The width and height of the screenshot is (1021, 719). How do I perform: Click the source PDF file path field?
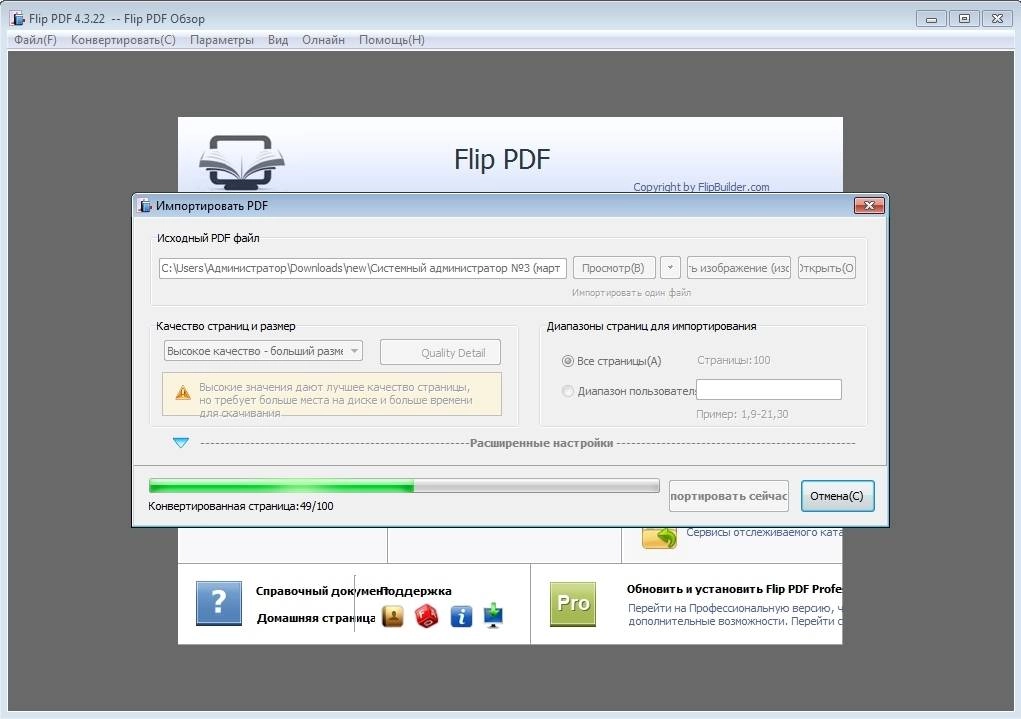(x=363, y=268)
